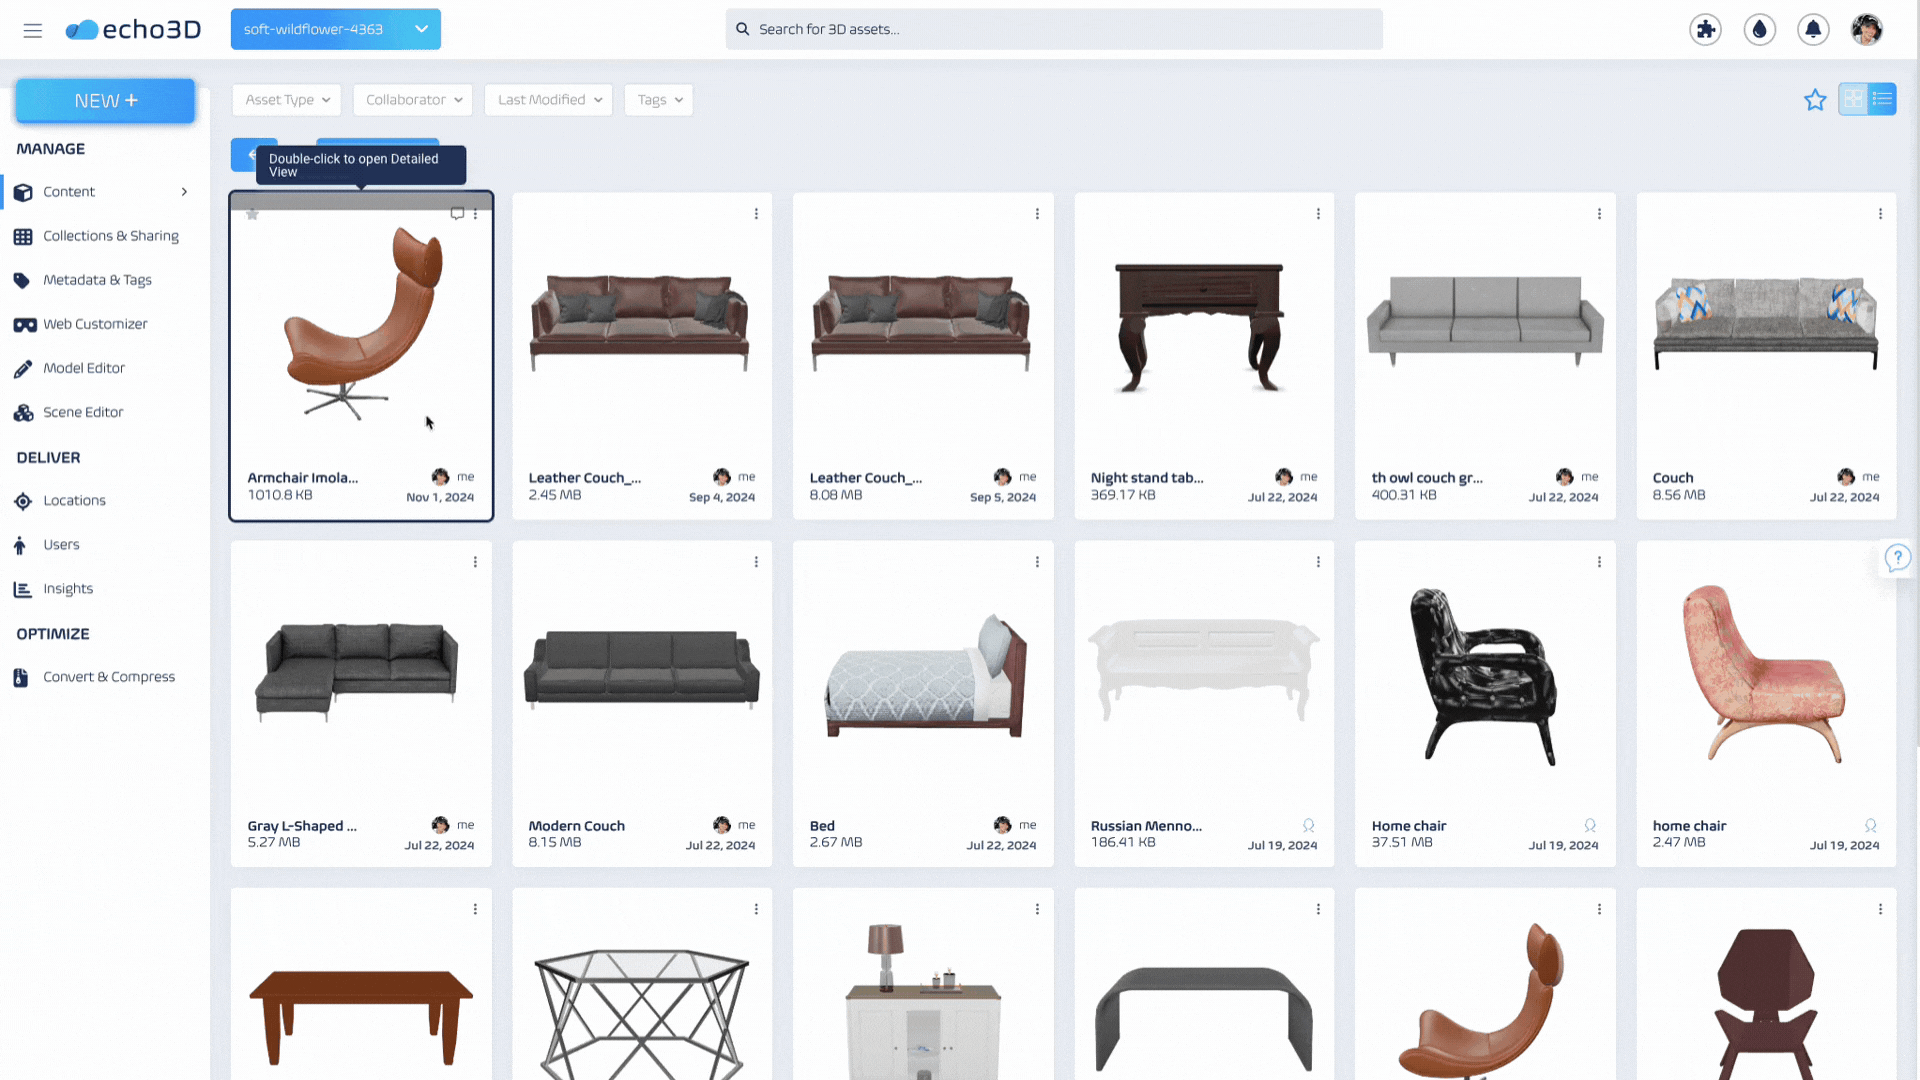This screenshot has width=1920, height=1080.
Task: Click the grid view toggle icon
Action: pos(1855,99)
